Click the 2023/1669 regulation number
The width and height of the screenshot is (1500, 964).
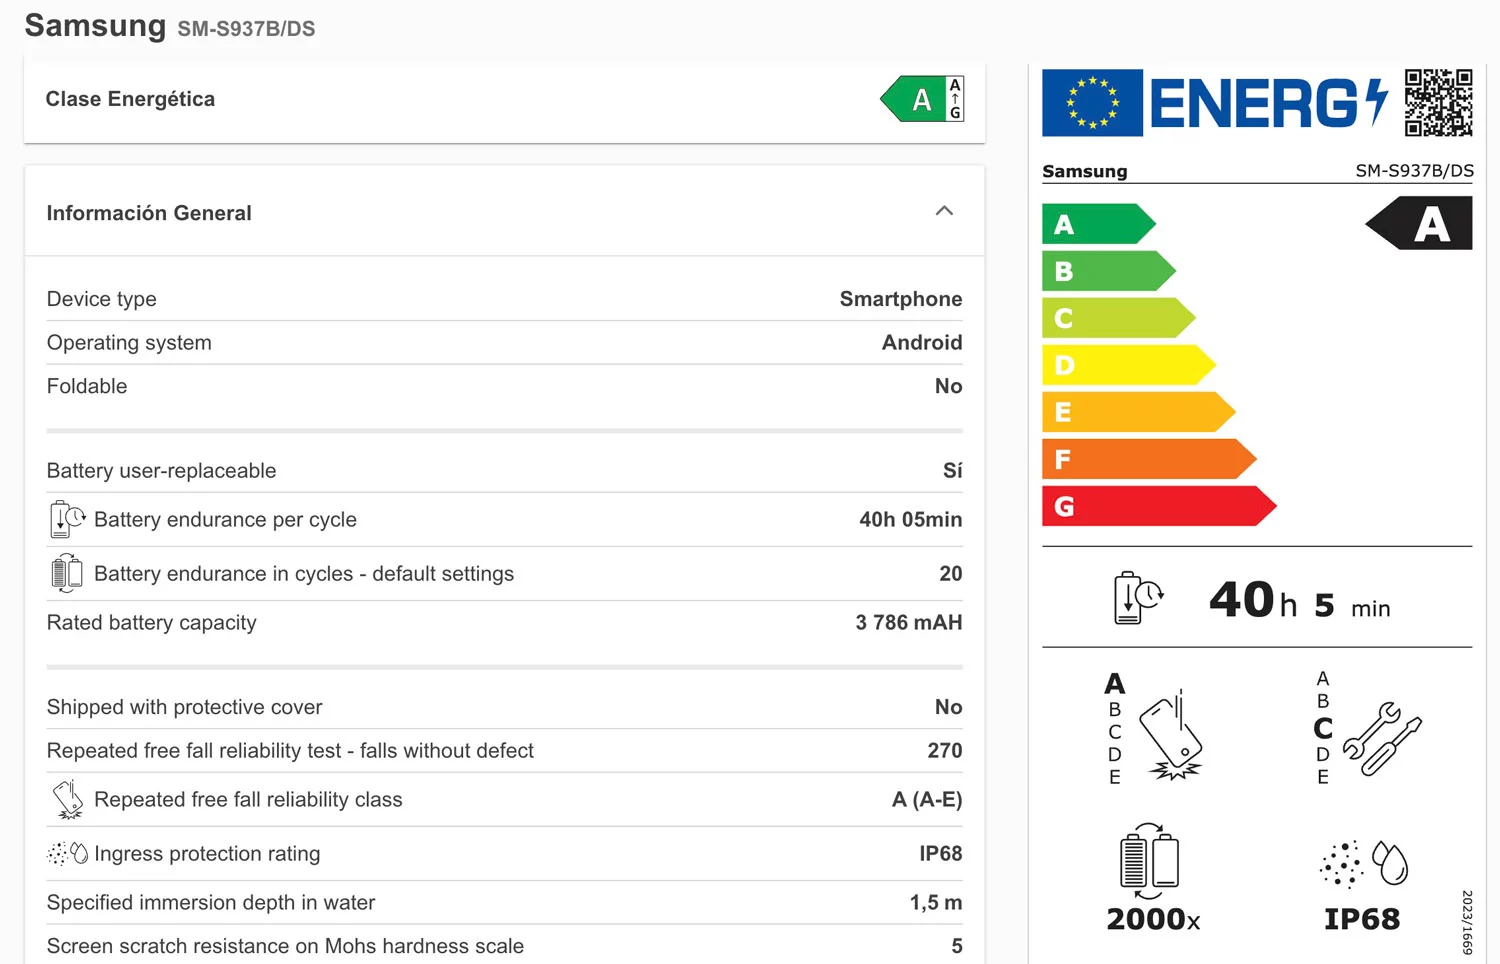[x=1467, y=922]
